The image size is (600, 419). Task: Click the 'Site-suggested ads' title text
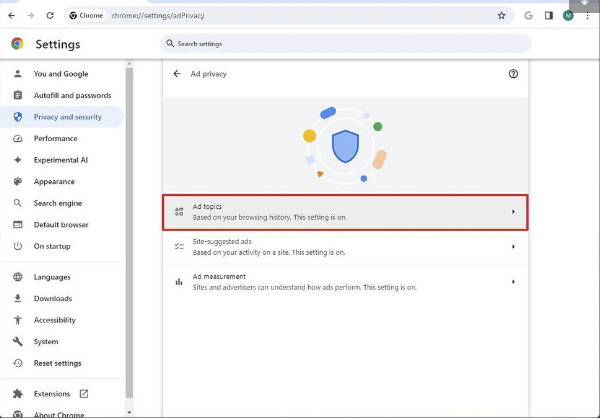click(222, 241)
